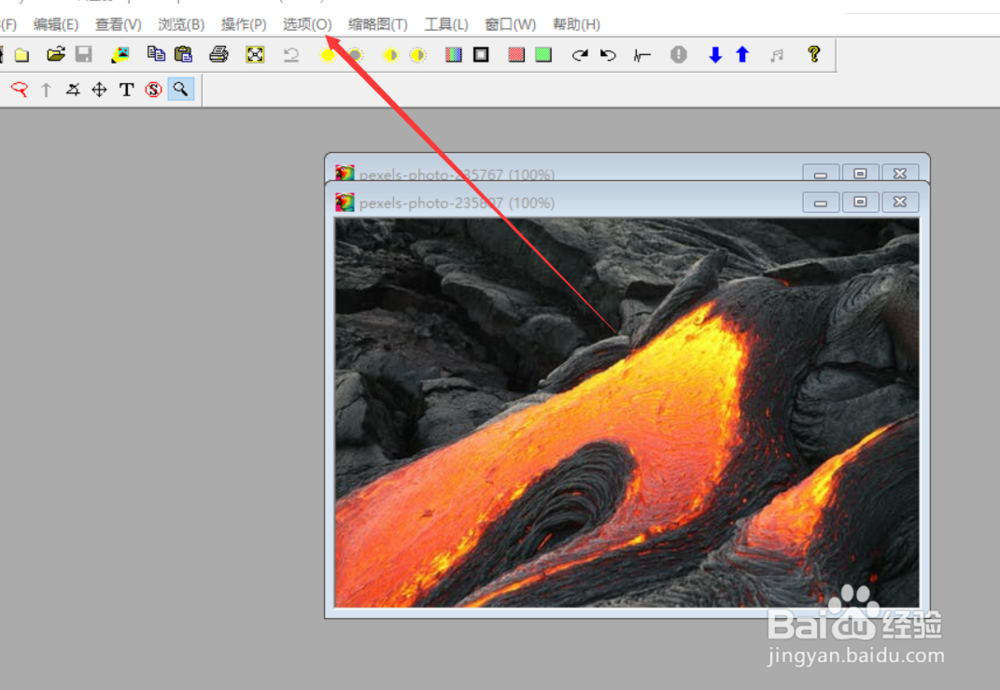Click the red crossed-S stamp tool
The width and height of the screenshot is (1000, 690).
tap(153, 90)
